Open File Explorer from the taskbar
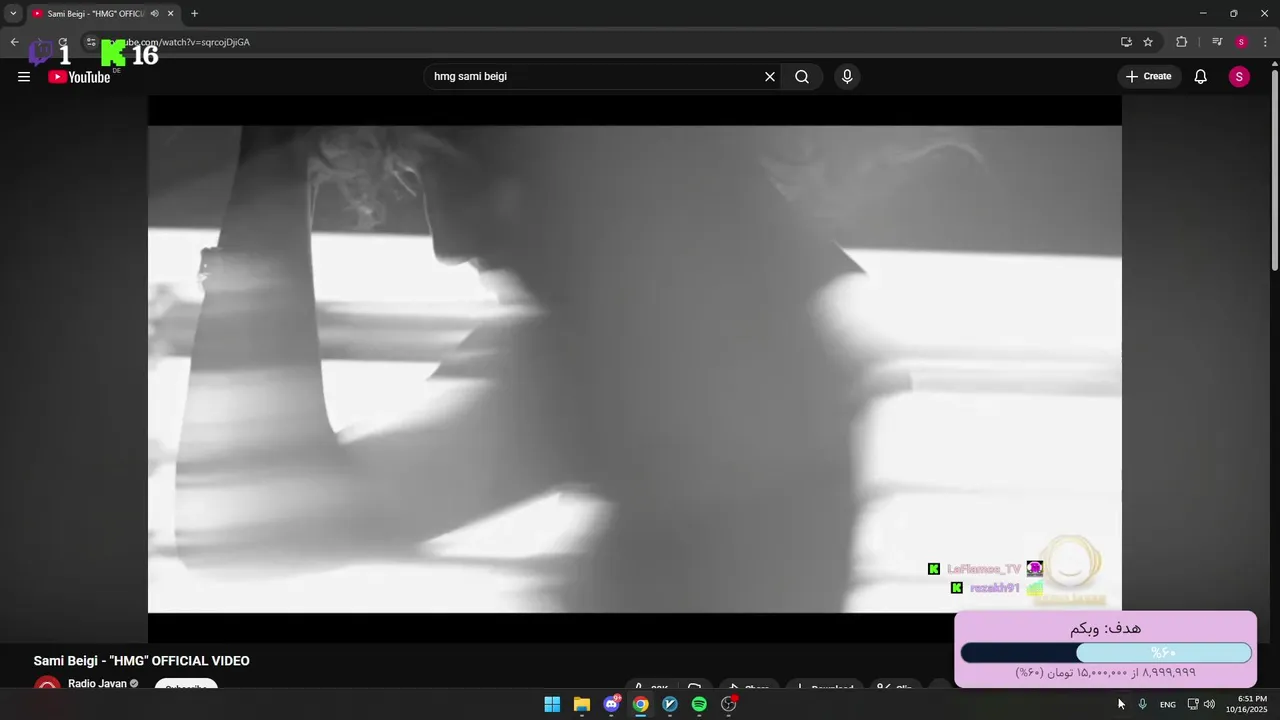The image size is (1280, 720). (582, 704)
